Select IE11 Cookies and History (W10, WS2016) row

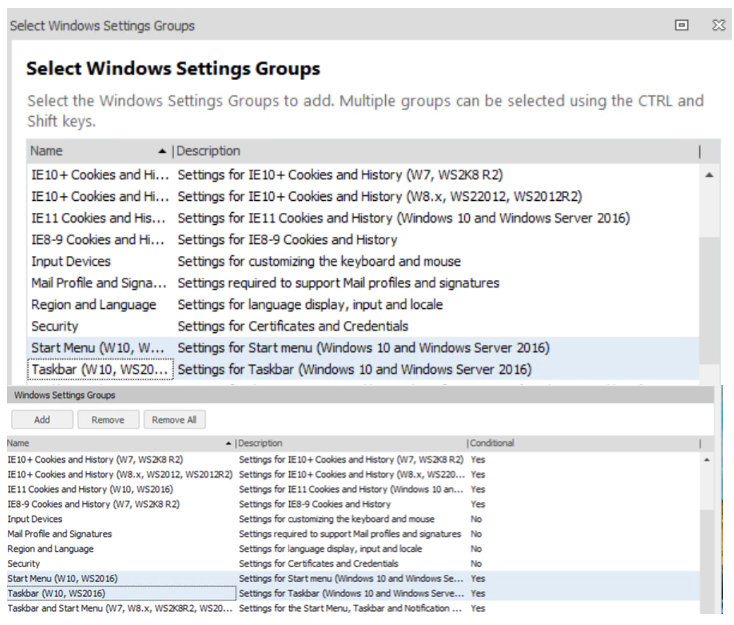point(353,489)
